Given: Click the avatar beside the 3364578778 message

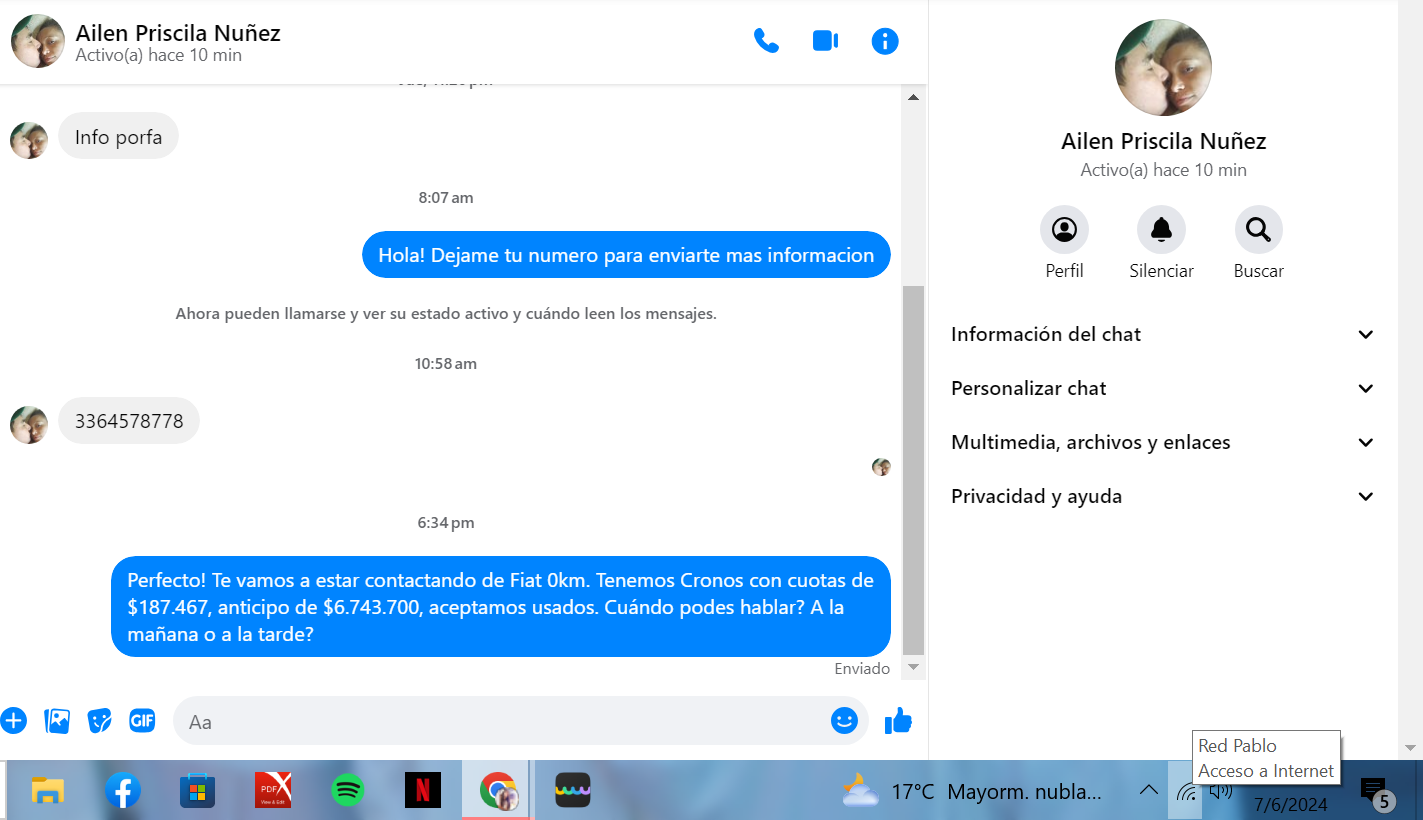Looking at the screenshot, I should click(29, 425).
